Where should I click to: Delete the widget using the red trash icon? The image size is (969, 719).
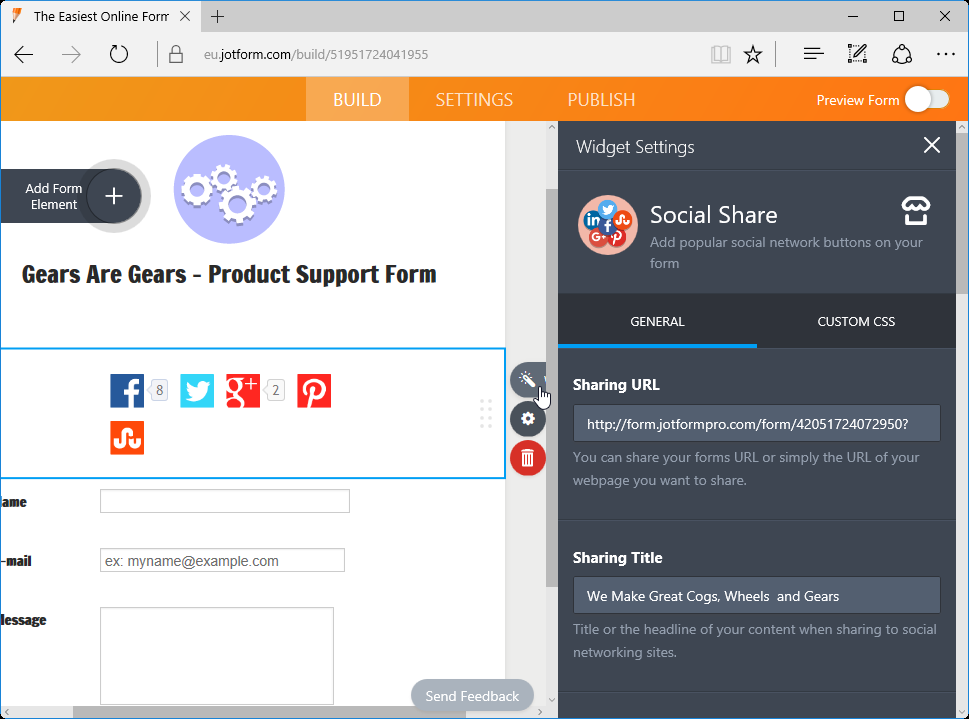pos(528,458)
